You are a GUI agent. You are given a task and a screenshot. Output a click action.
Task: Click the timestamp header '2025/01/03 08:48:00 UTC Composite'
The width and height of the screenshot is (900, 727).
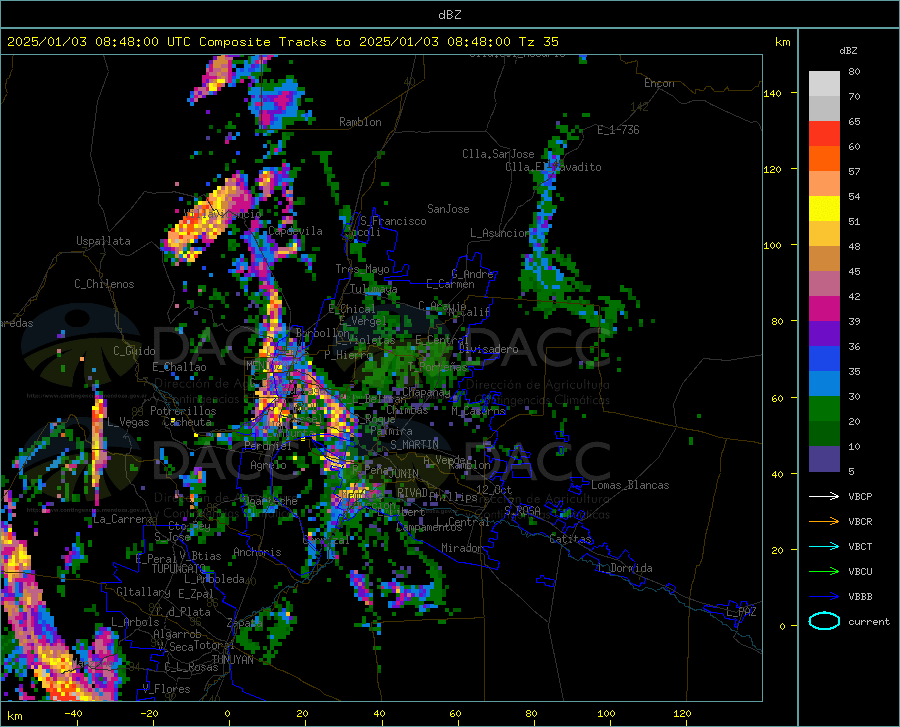click(x=138, y=42)
